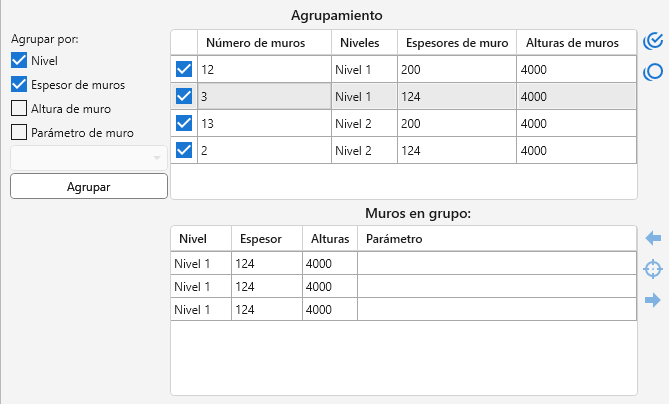Image resolution: width=669 pixels, height=404 pixels.
Task: Click the uncheck-all groups circle icon
Action: (x=653, y=71)
